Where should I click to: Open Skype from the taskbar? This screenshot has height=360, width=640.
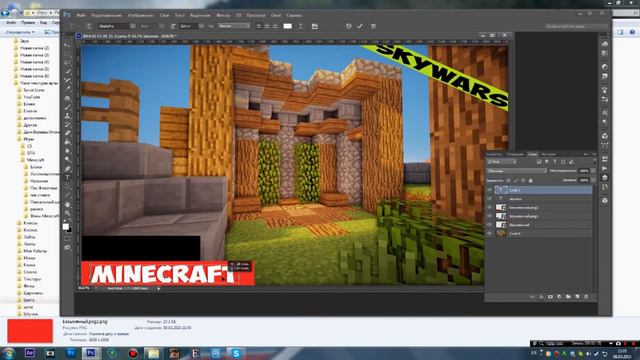pos(236,353)
